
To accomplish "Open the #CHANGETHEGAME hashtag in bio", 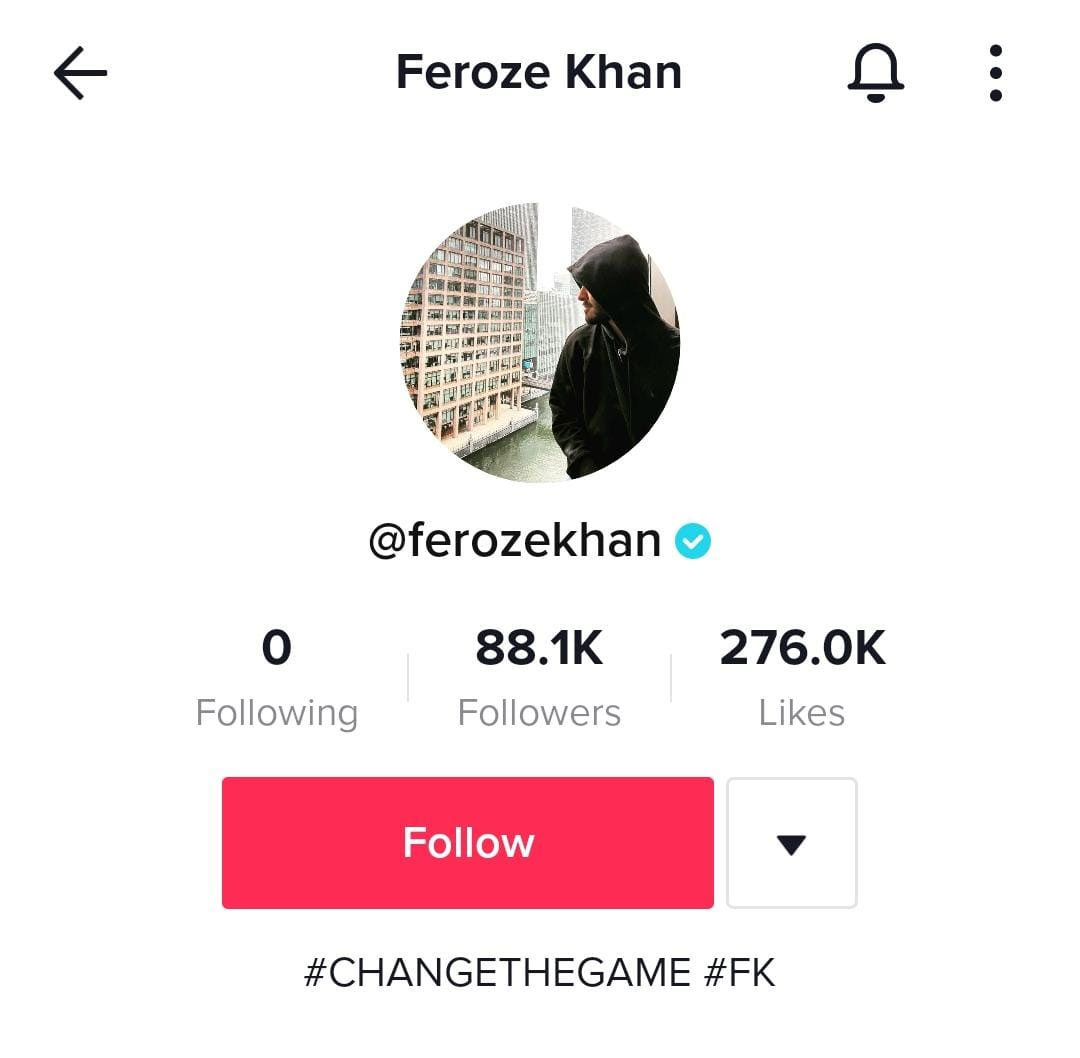I will point(497,973).
